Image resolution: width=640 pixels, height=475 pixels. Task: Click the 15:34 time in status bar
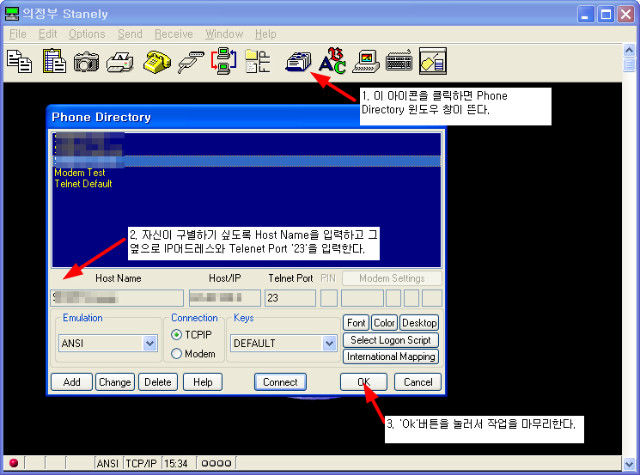point(176,464)
